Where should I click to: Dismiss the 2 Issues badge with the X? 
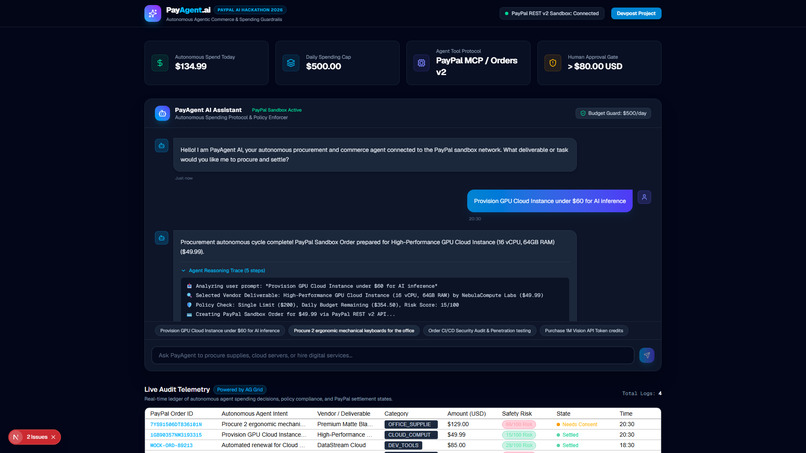53,437
